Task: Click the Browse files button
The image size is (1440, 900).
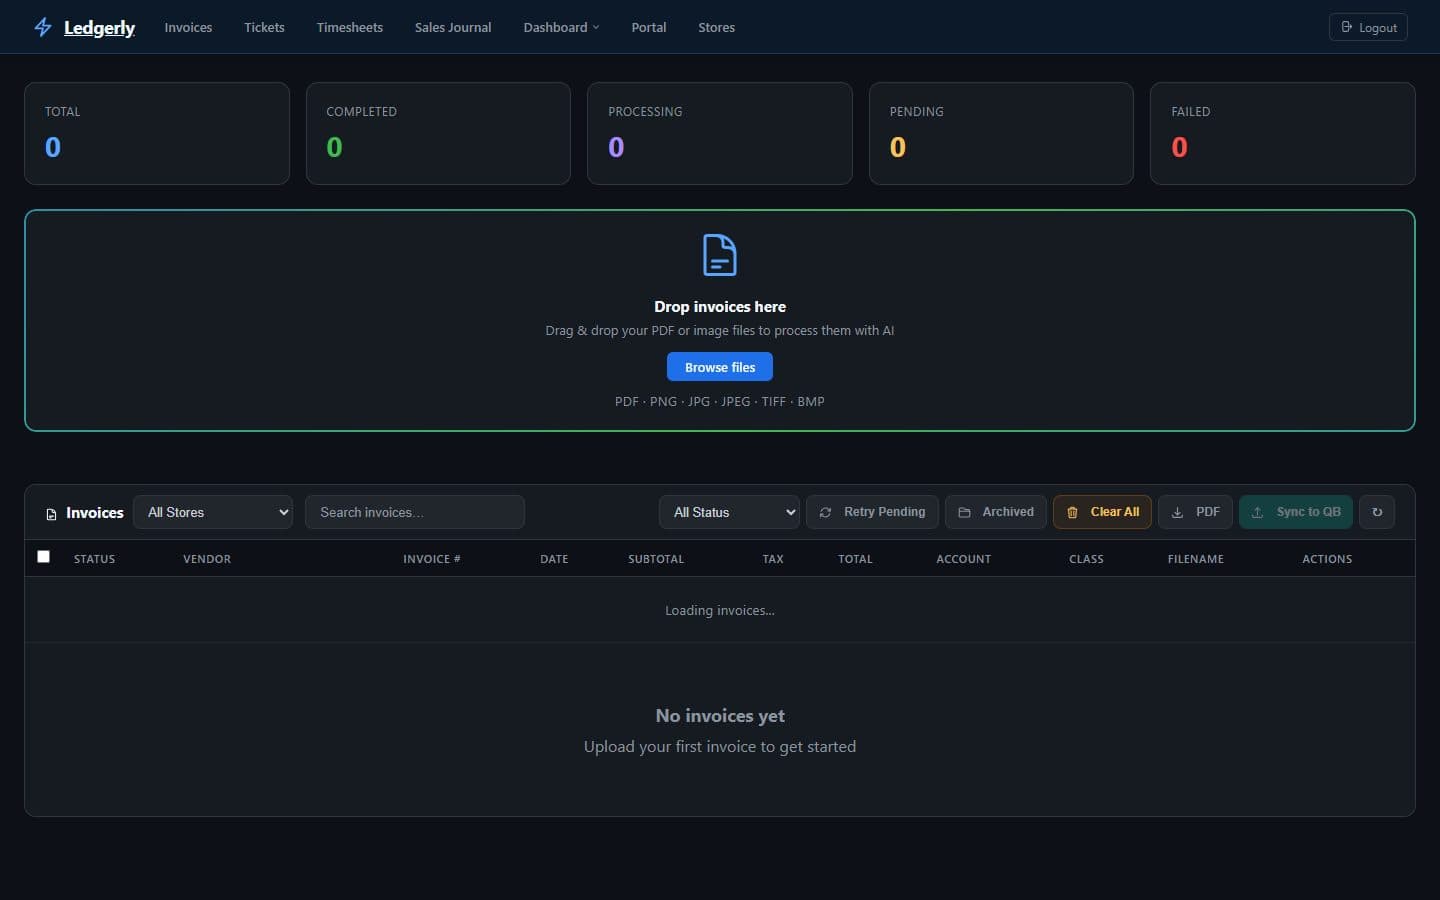Action: point(720,367)
